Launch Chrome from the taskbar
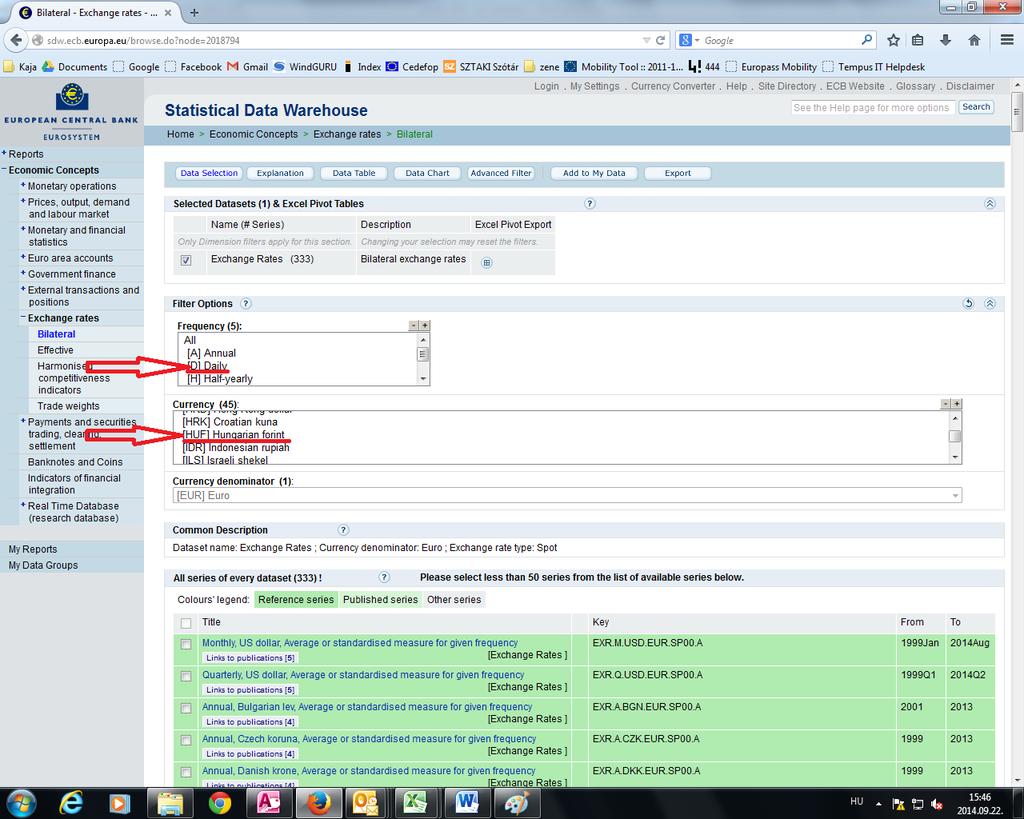 click(219, 803)
